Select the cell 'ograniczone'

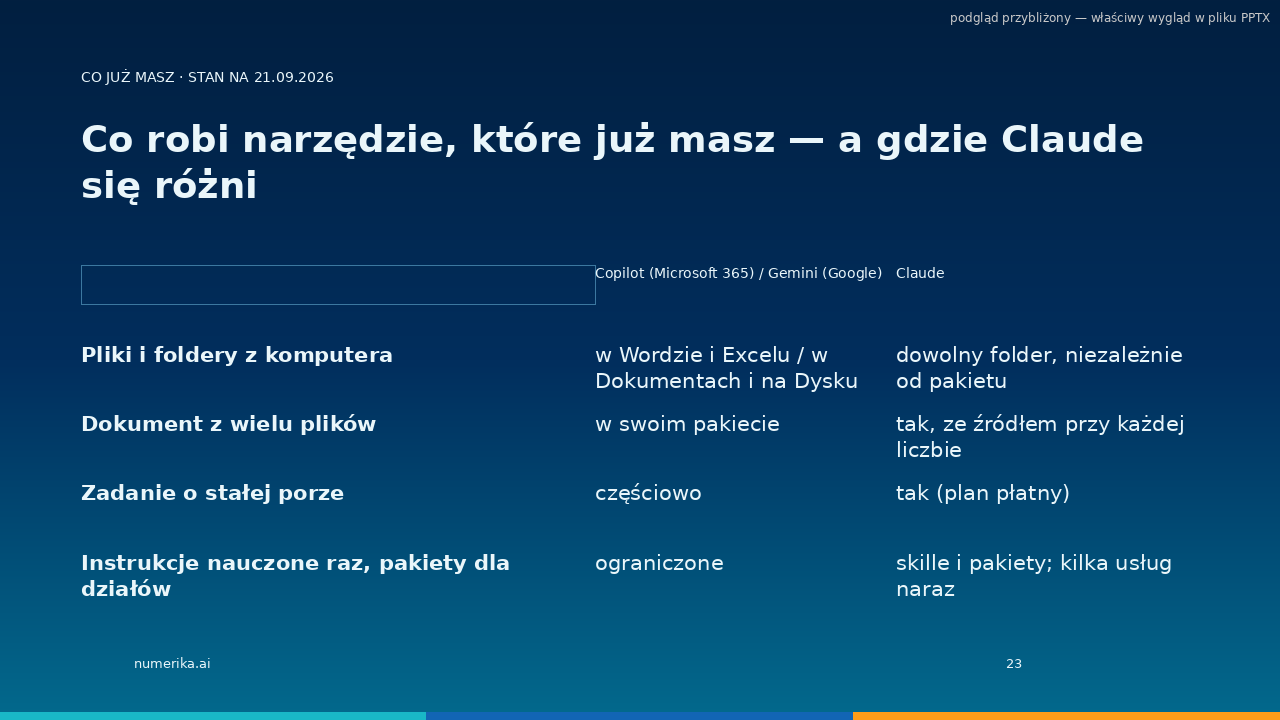(x=659, y=563)
